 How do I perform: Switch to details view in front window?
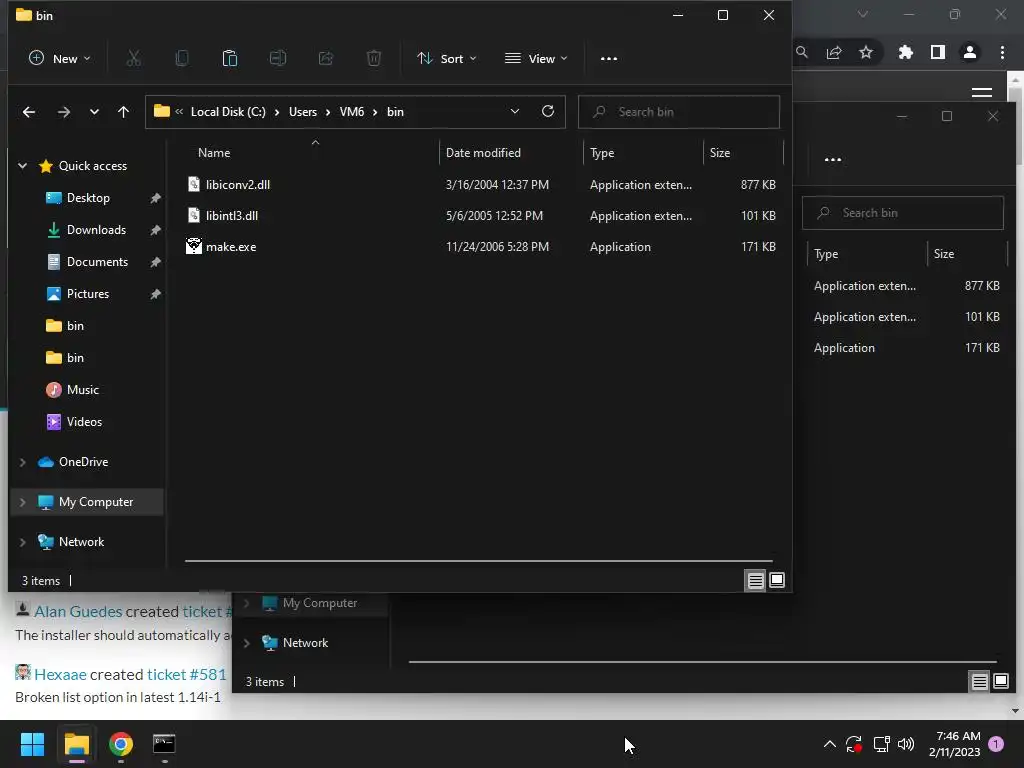[756, 580]
